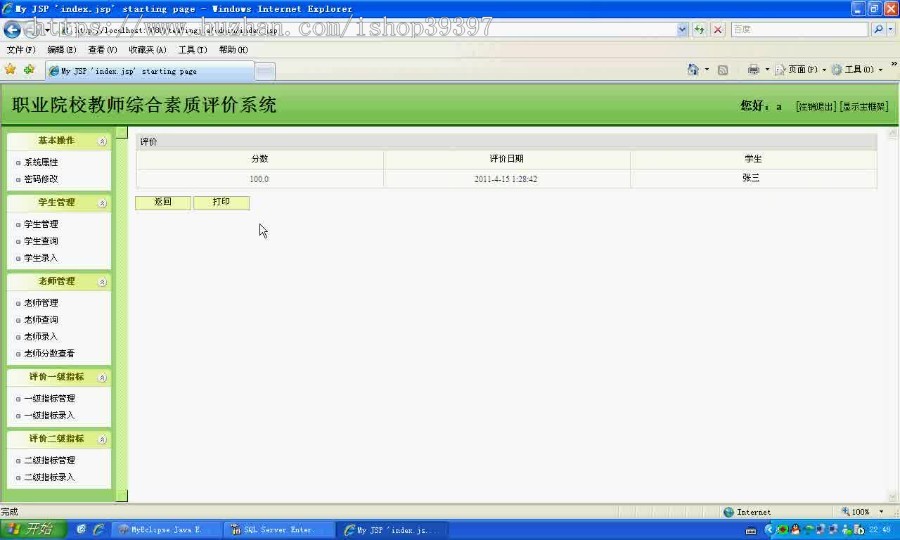
Task: Open 二级指标录入 in sidebar
Action: 49,477
